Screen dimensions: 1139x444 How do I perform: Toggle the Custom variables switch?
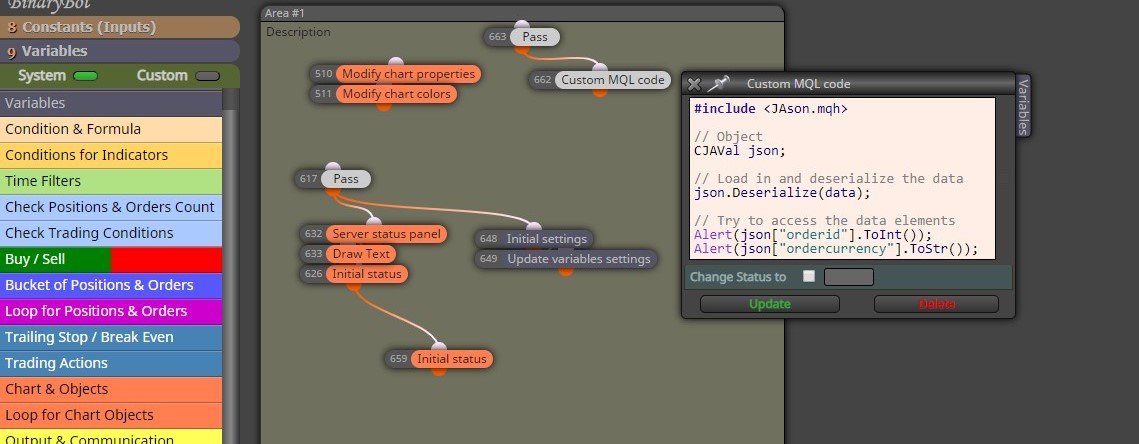[208, 76]
